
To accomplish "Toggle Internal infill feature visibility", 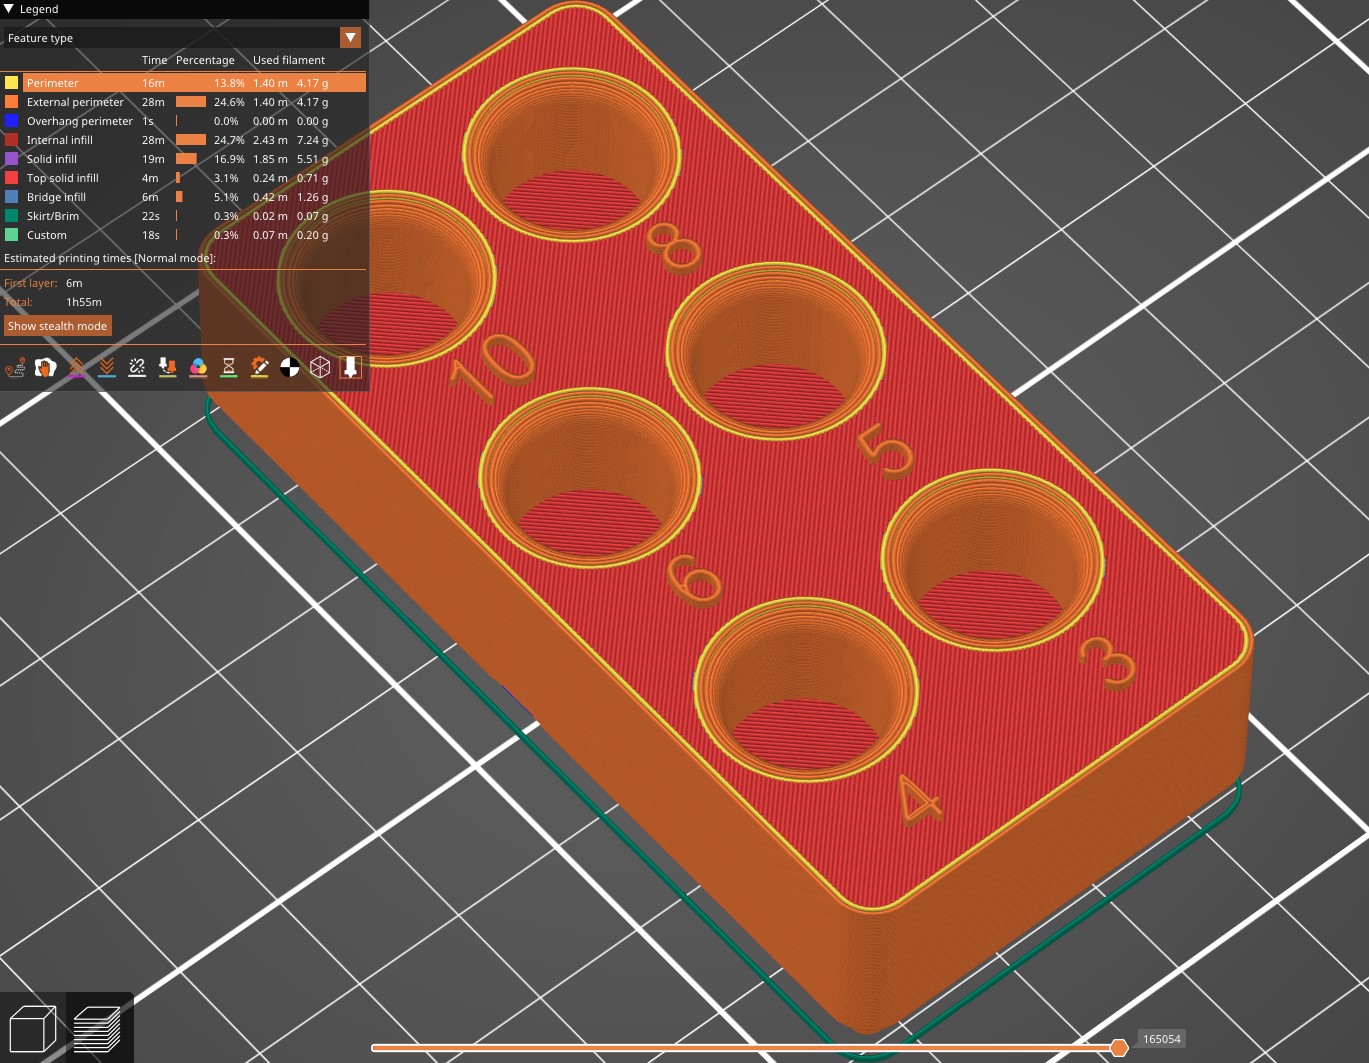I will (x=184, y=140).
